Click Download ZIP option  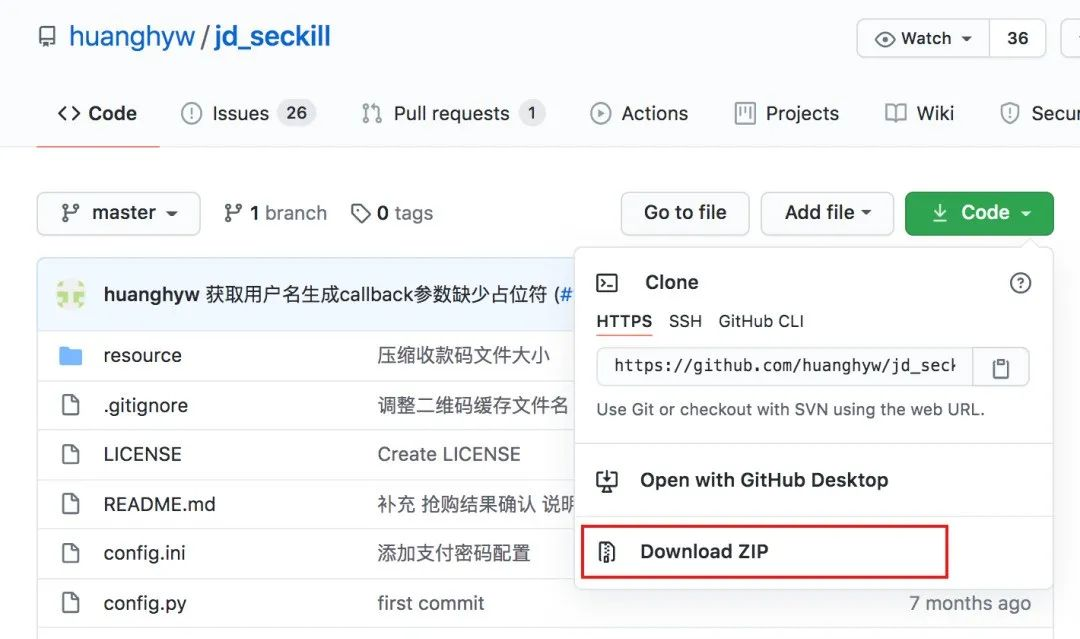pyautogui.click(x=704, y=551)
